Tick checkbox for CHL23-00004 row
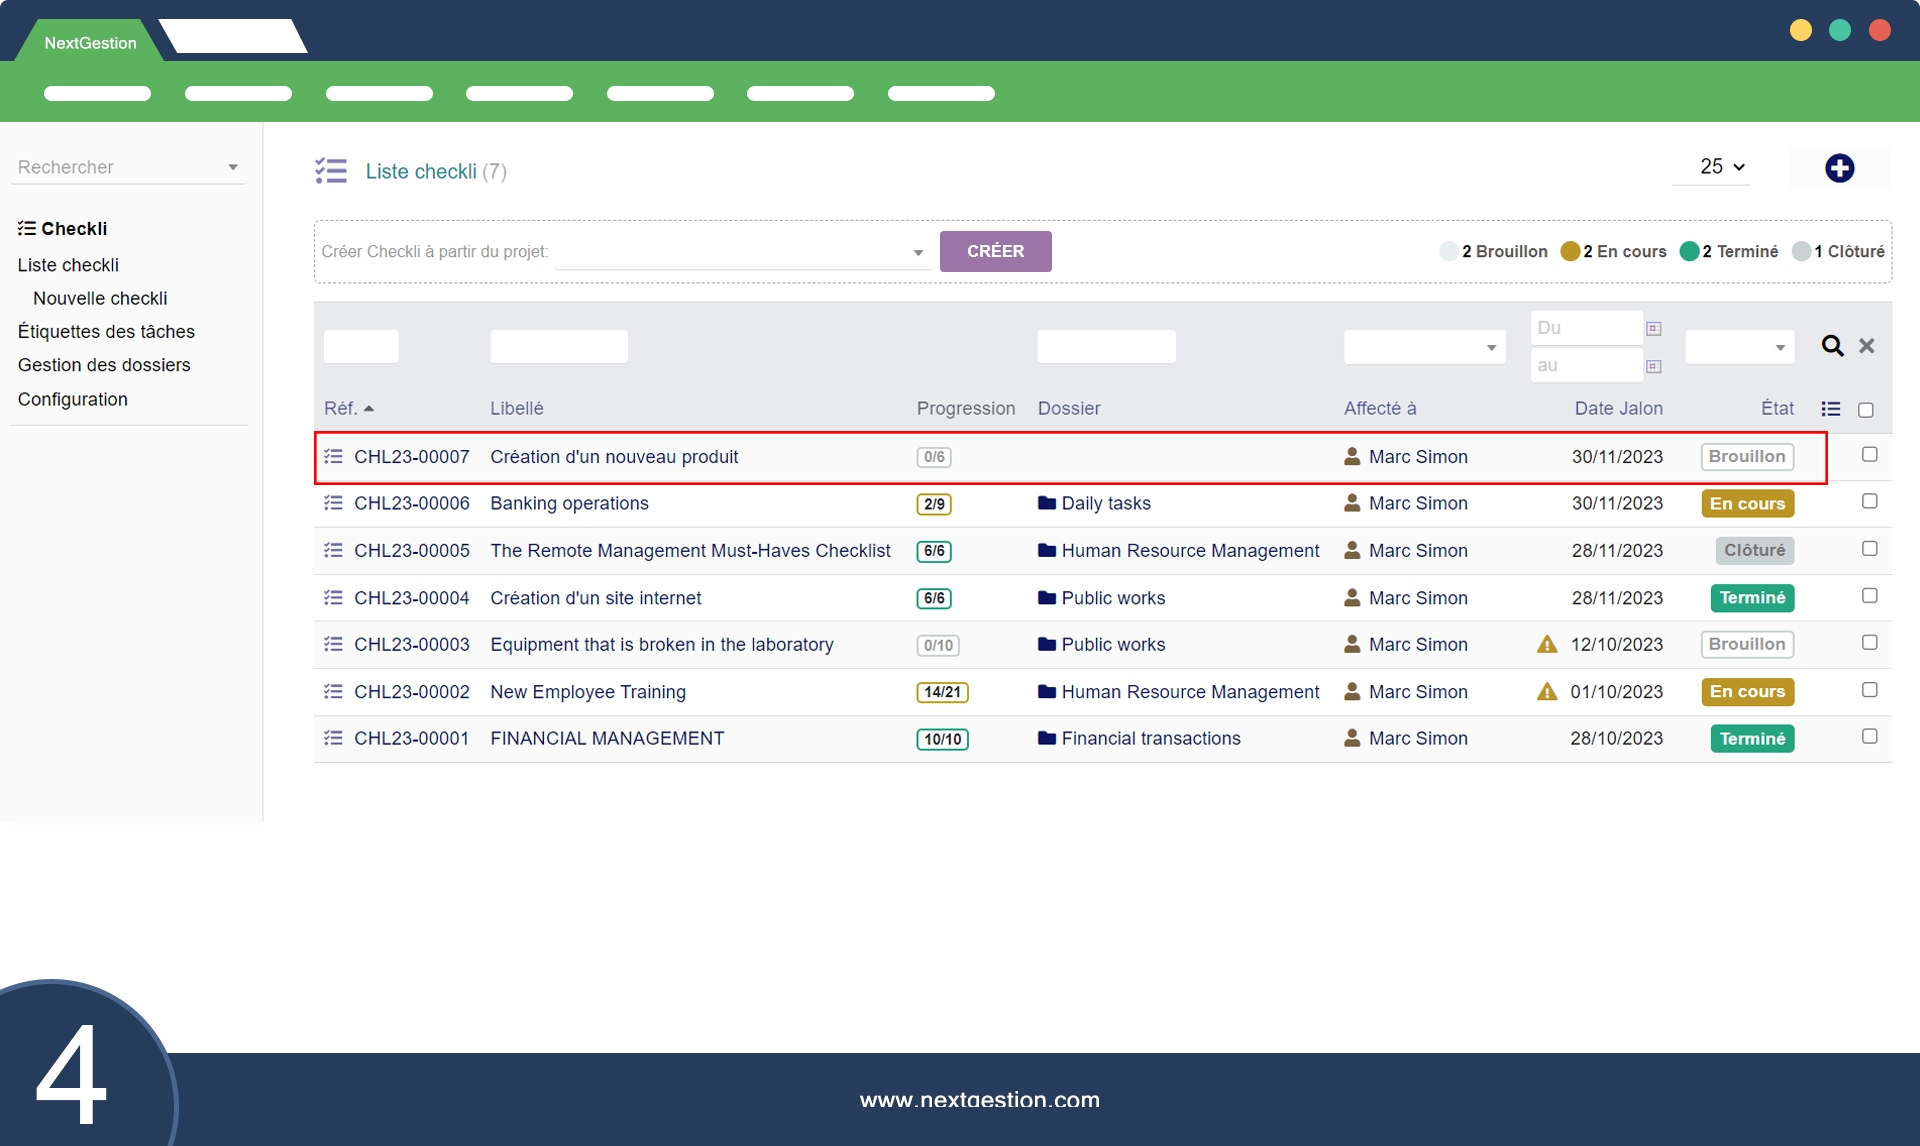 pos(1869,596)
